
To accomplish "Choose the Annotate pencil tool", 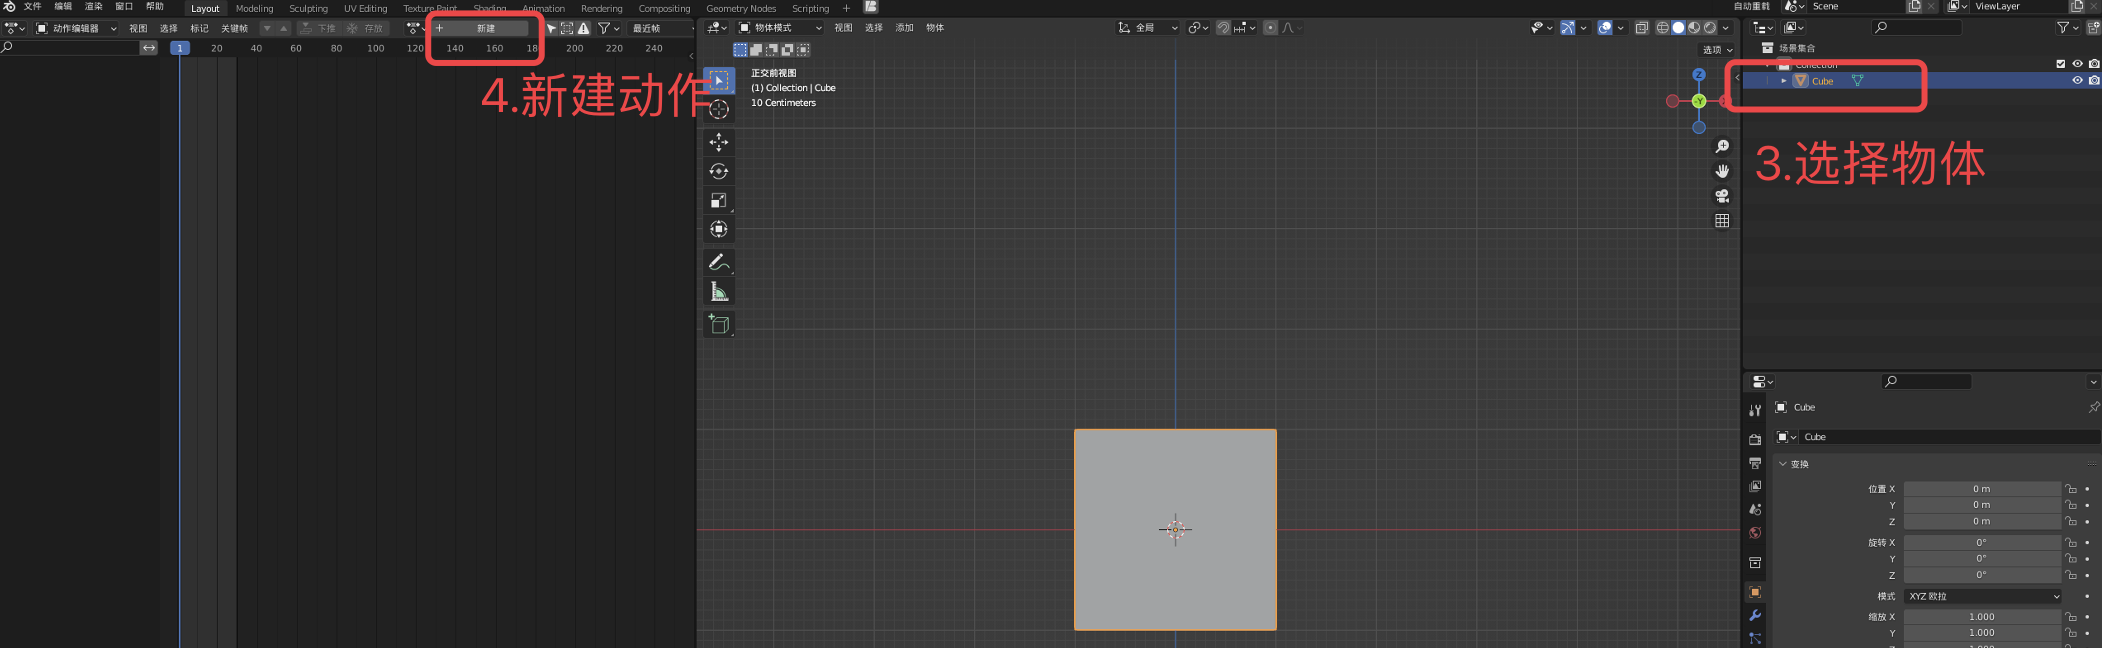I will pyautogui.click(x=718, y=262).
